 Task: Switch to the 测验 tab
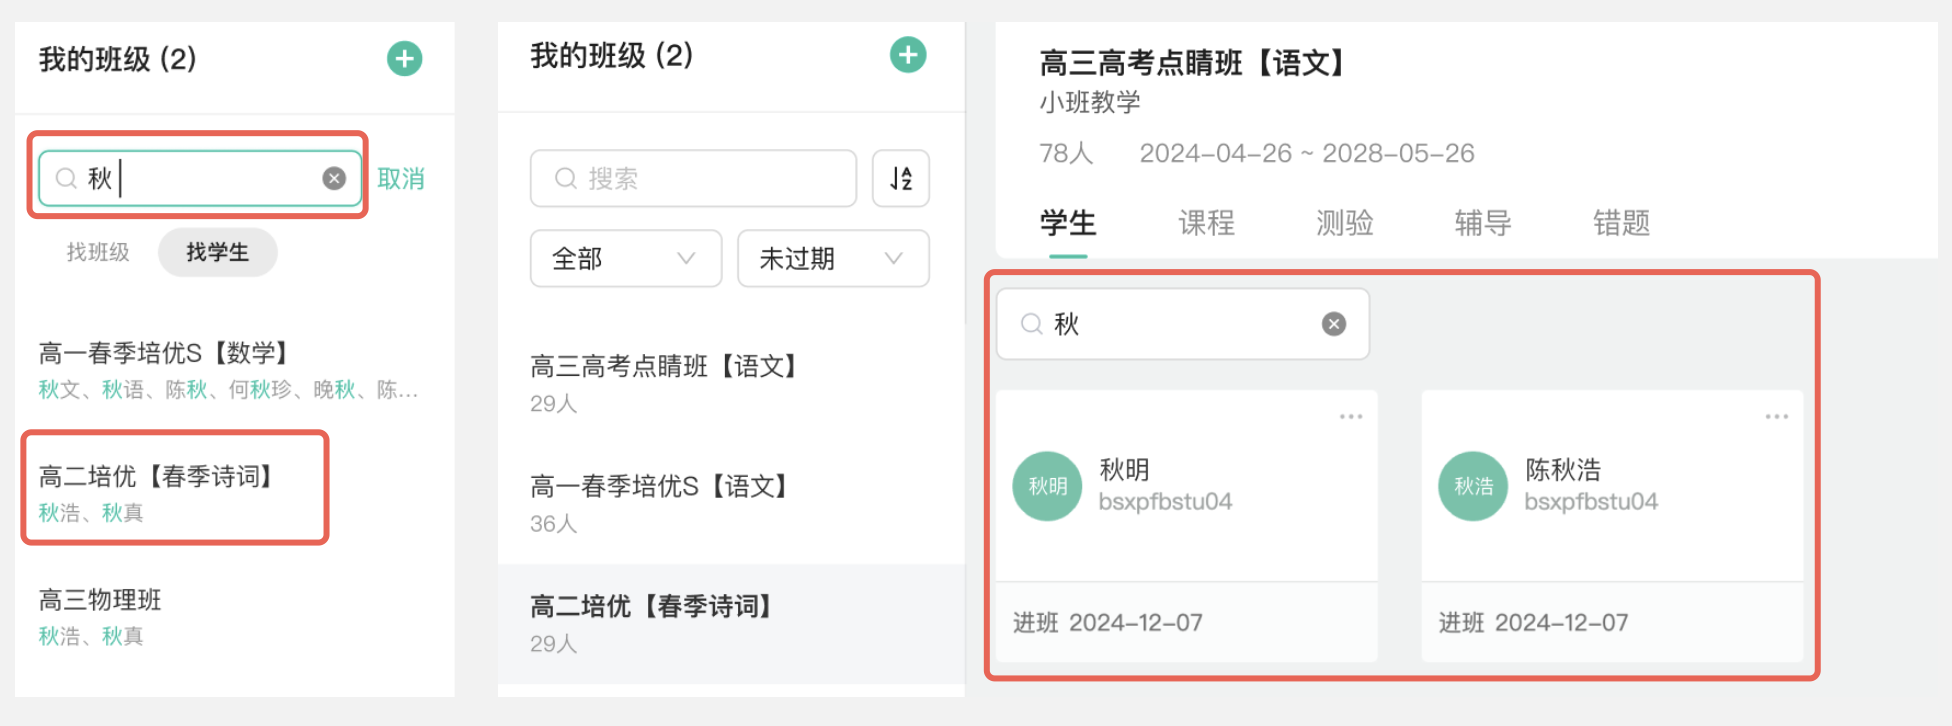(x=1345, y=223)
